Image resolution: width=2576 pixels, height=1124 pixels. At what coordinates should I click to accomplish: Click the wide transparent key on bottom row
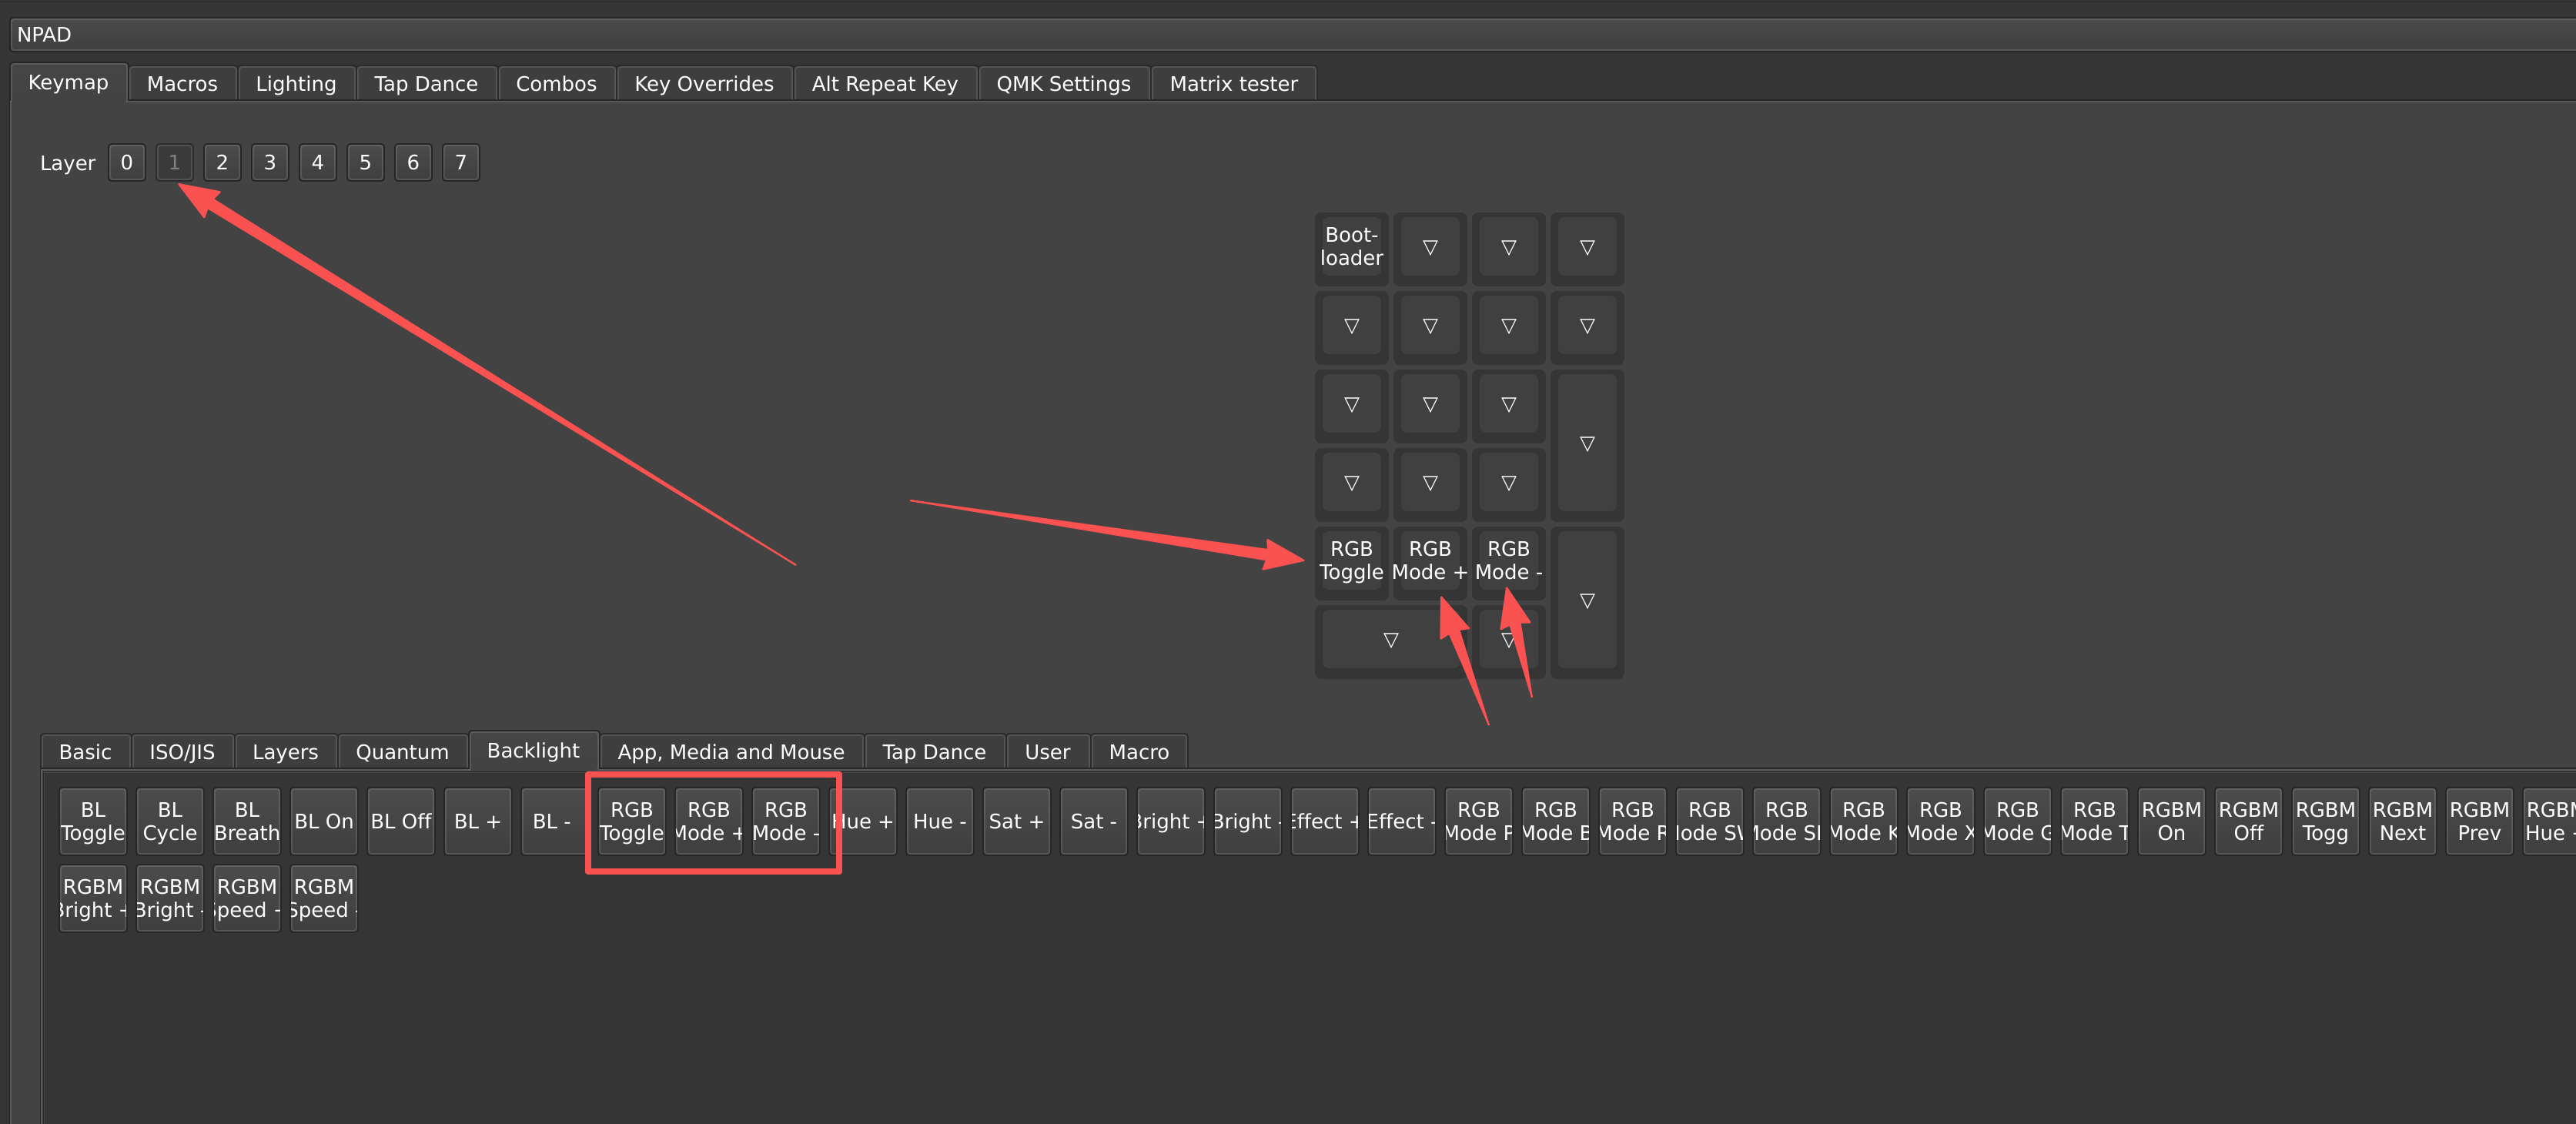pyautogui.click(x=1390, y=640)
